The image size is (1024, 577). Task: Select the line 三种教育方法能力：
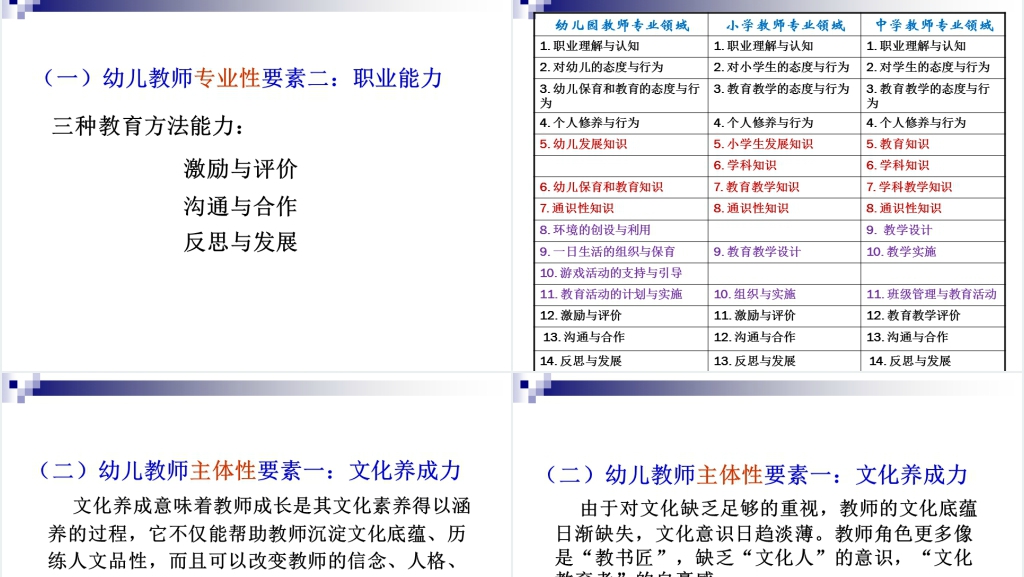click(148, 126)
